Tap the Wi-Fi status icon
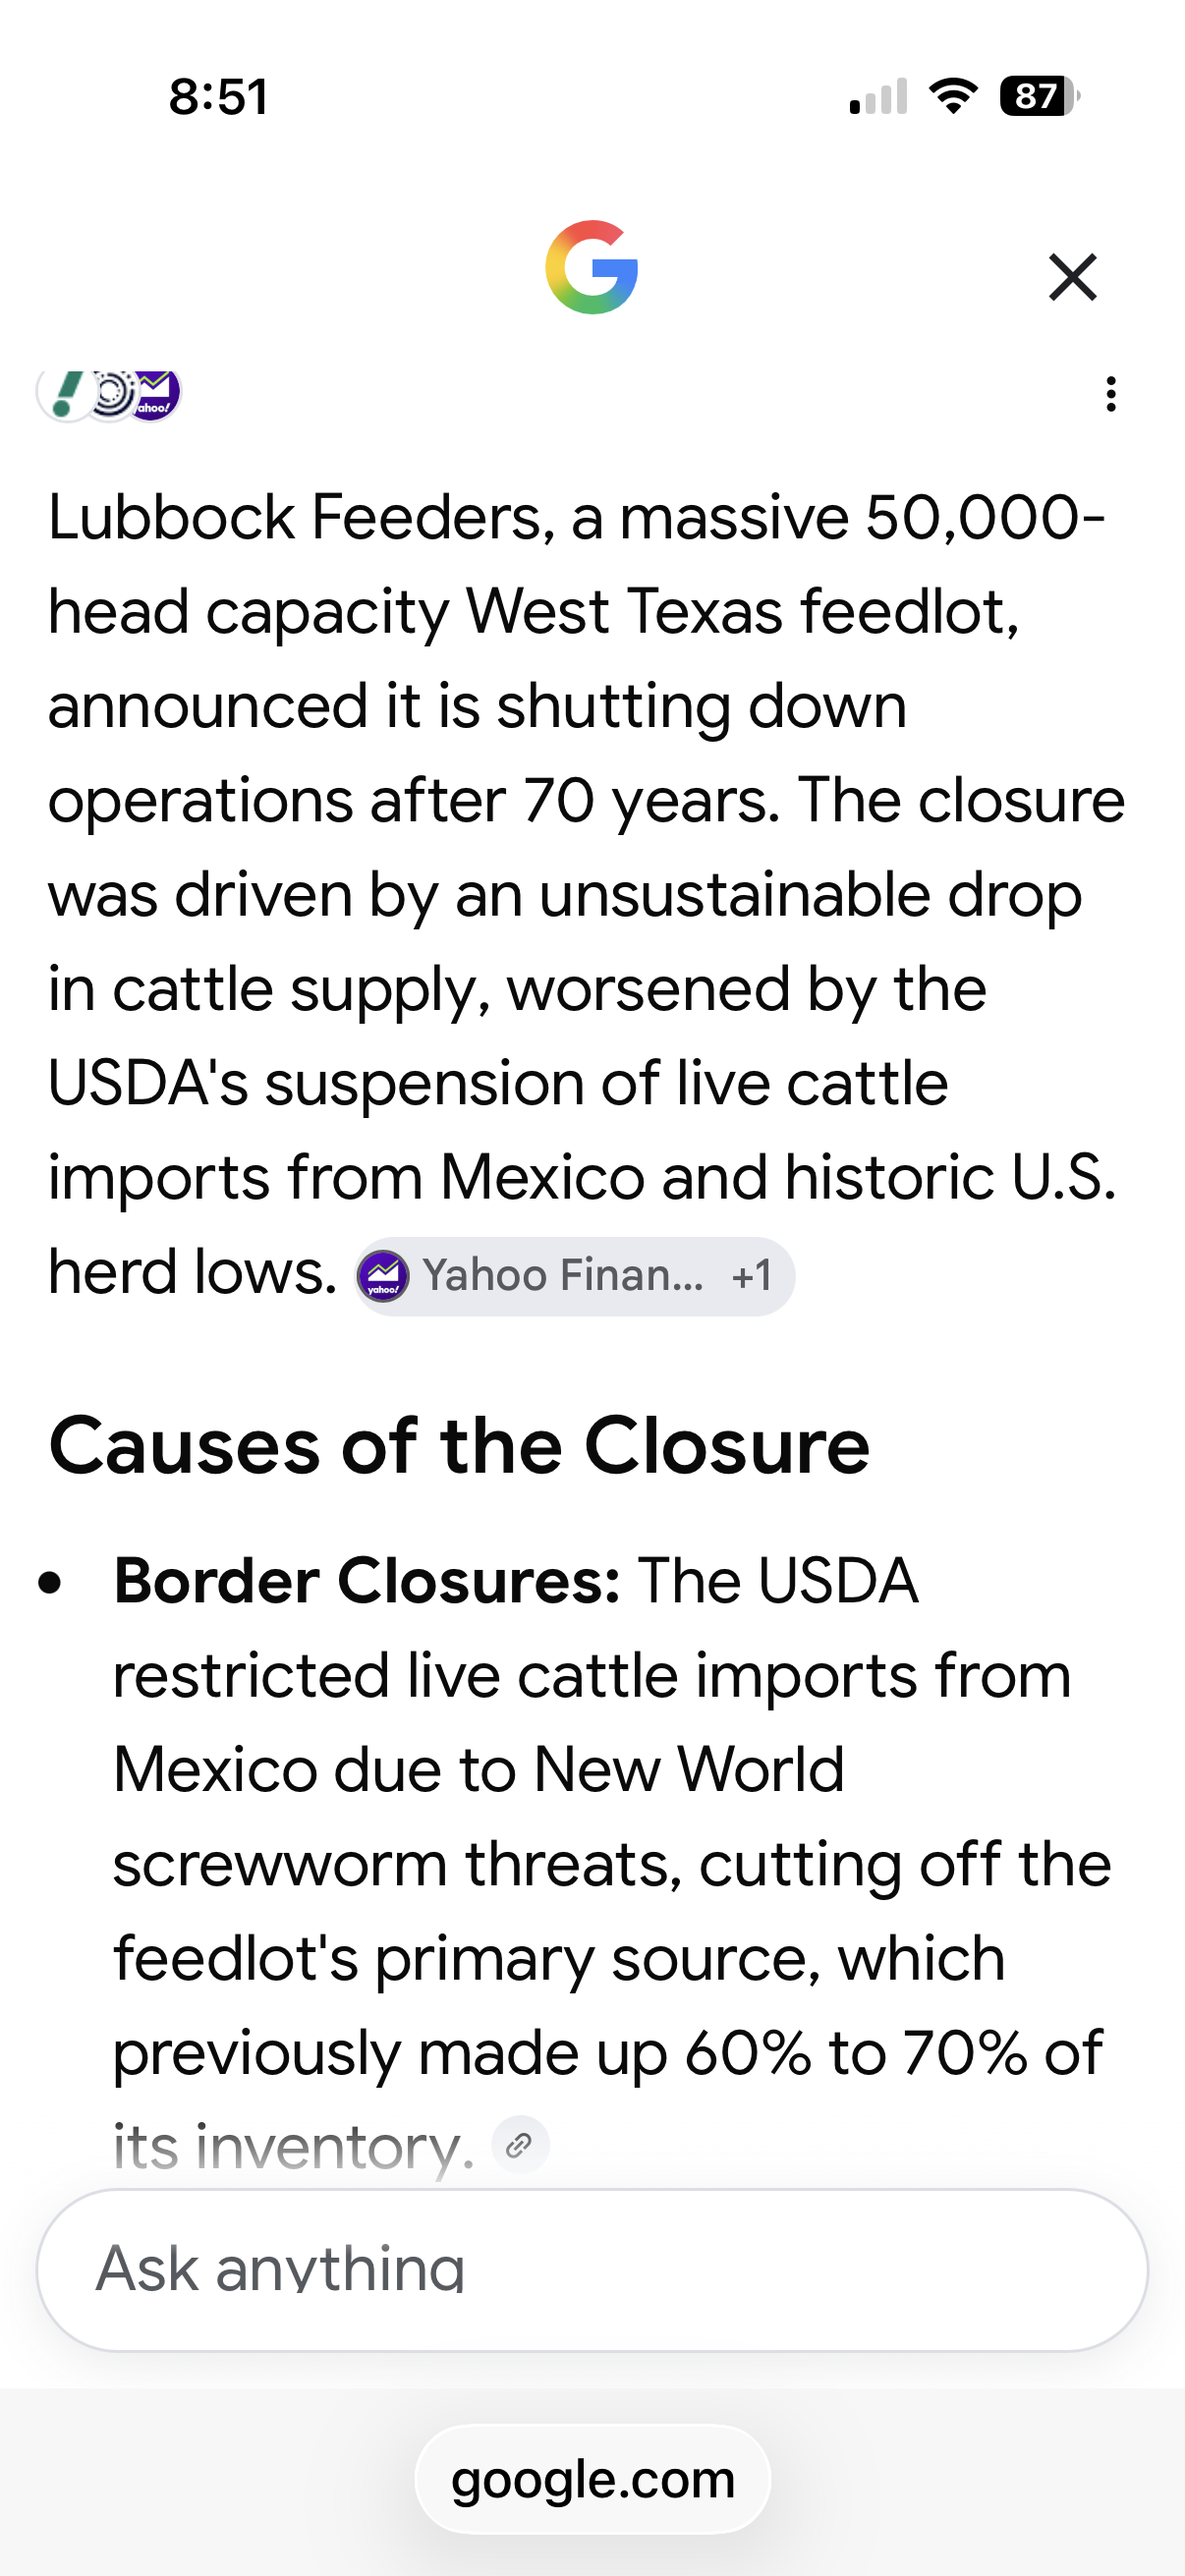 [953, 96]
